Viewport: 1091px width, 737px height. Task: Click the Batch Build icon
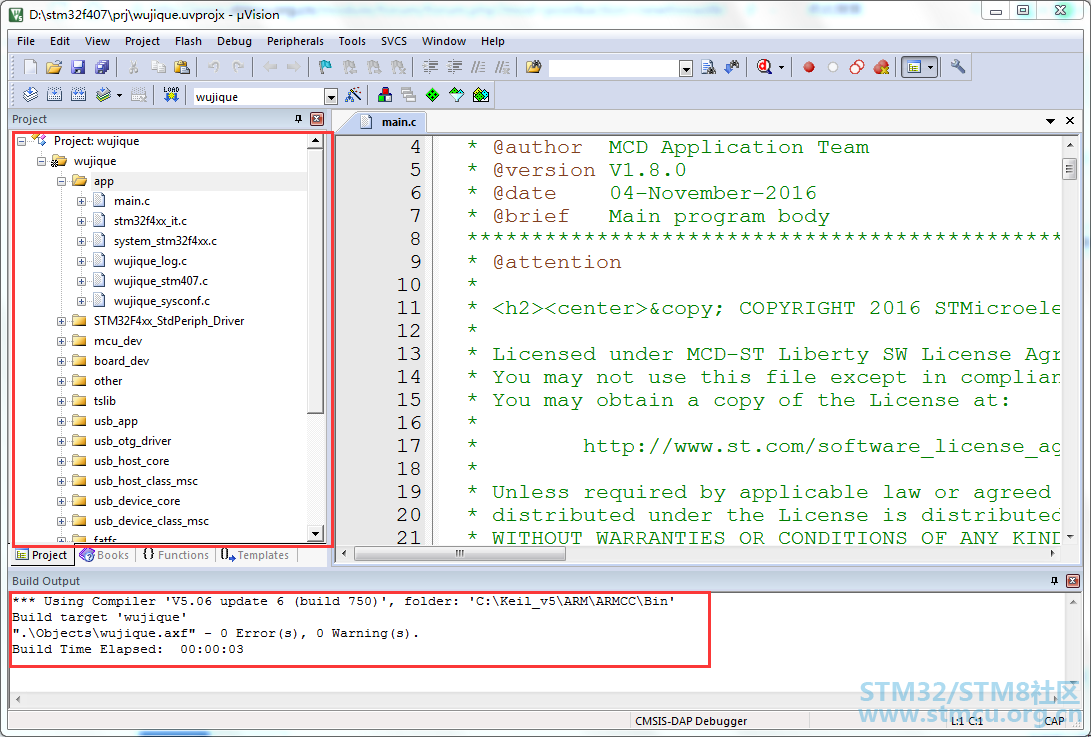click(x=103, y=95)
